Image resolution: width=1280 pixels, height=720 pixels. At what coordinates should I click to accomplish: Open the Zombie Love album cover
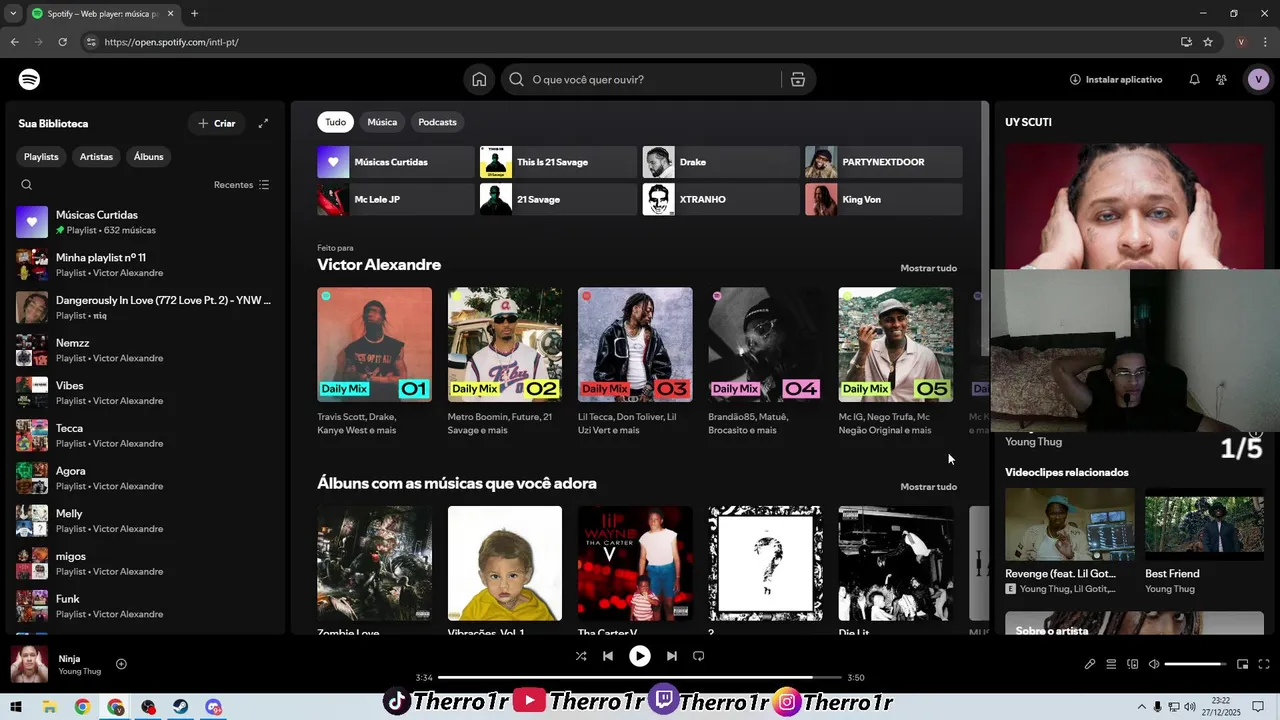coord(375,563)
